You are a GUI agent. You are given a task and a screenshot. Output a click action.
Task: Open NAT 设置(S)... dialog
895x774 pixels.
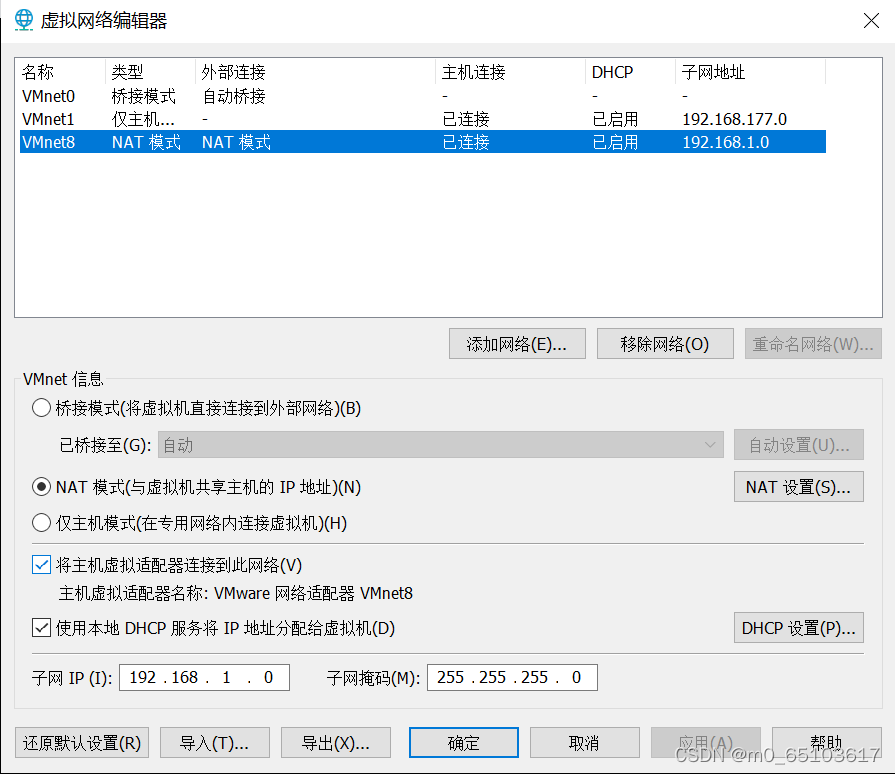tap(799, 487)
